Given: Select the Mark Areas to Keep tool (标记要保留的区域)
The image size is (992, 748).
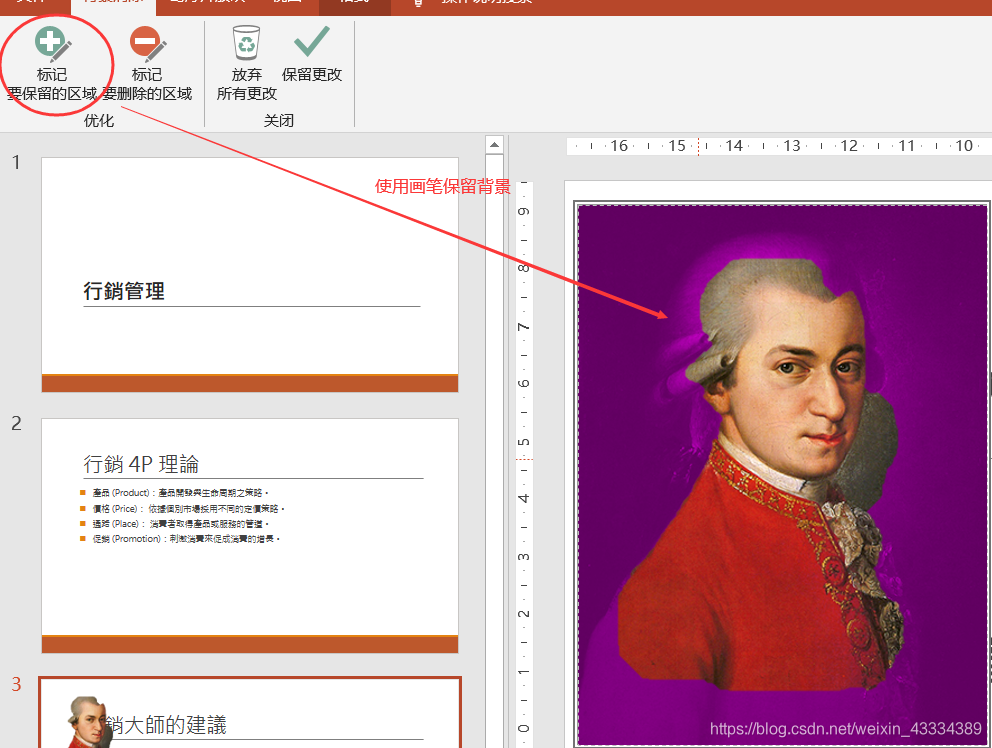Looking at the screenshot, I should tap(52, 64).
